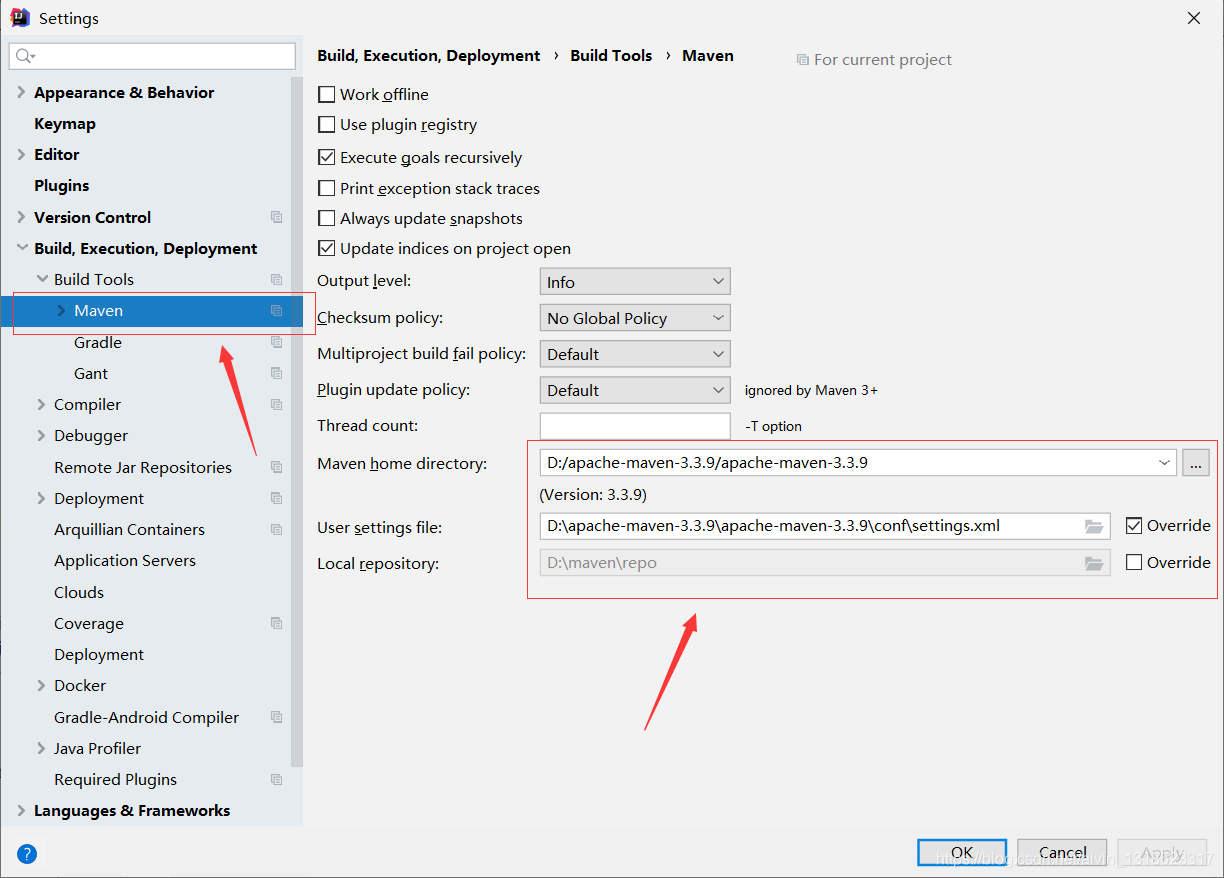Click the IntelliJ IDEA icon in title bar
The height and width of the screenshot is (878, 1224).
(x=19, y=17)
